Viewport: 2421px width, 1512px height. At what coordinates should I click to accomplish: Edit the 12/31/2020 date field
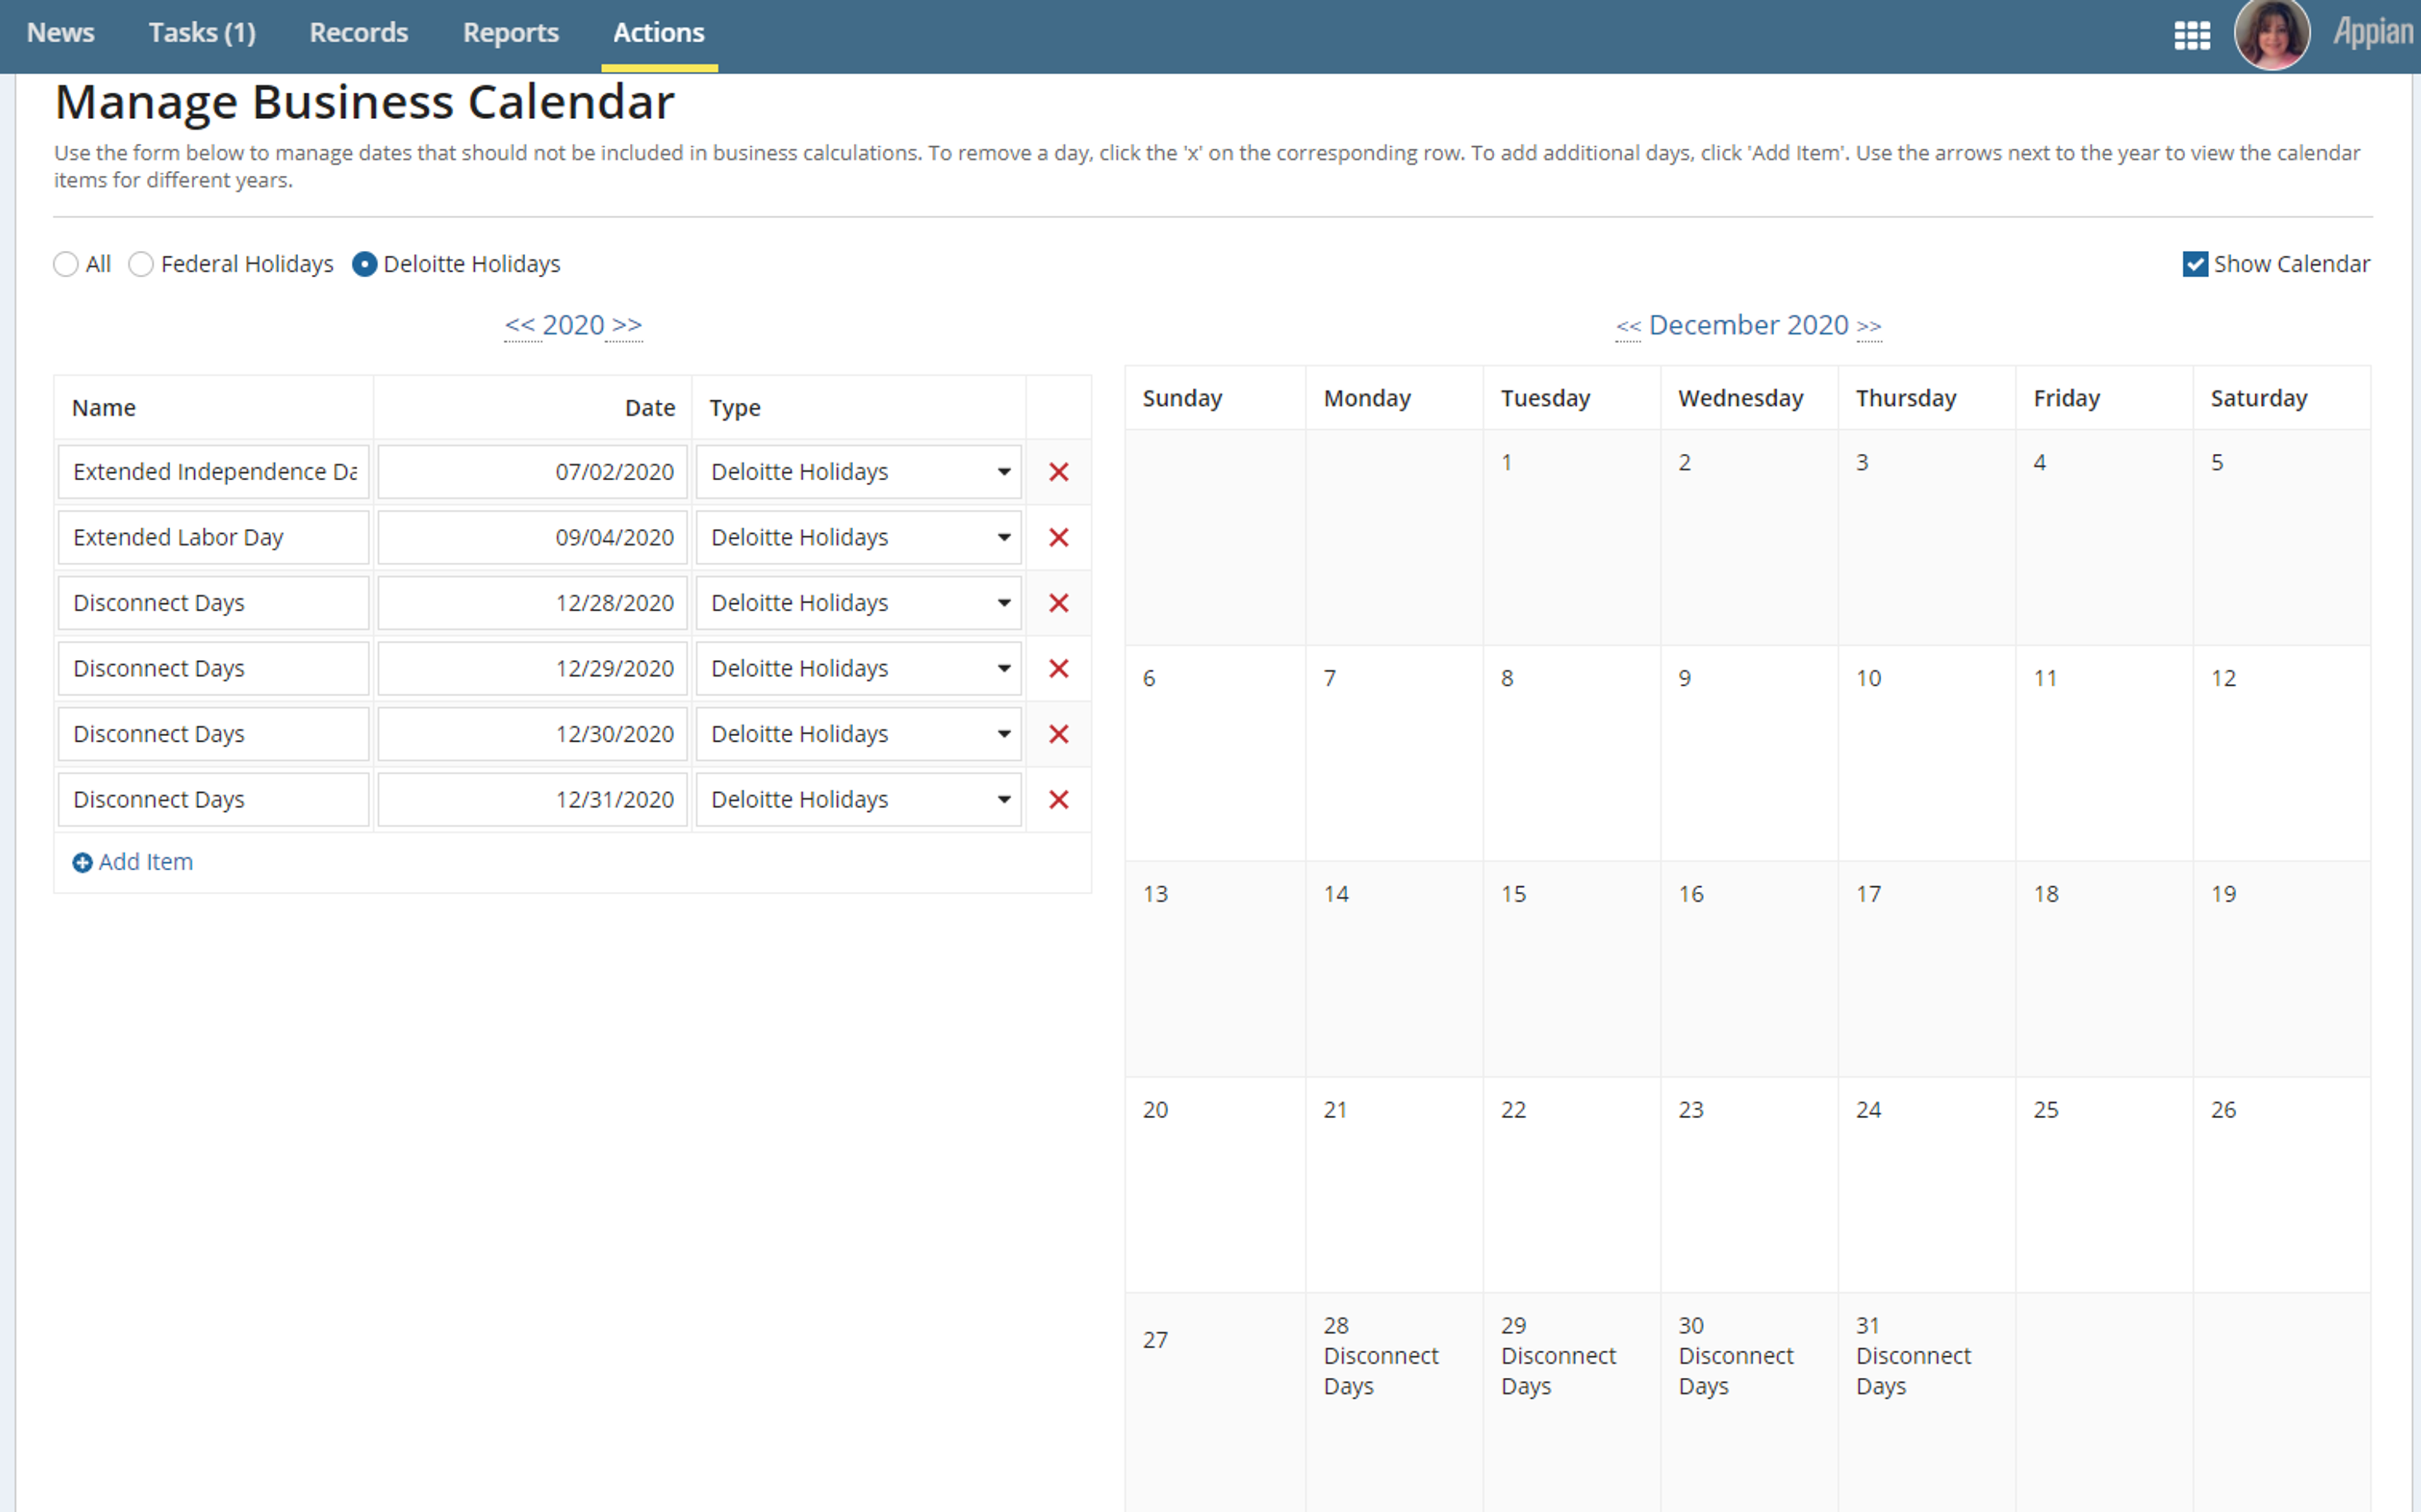click(533, 799)
